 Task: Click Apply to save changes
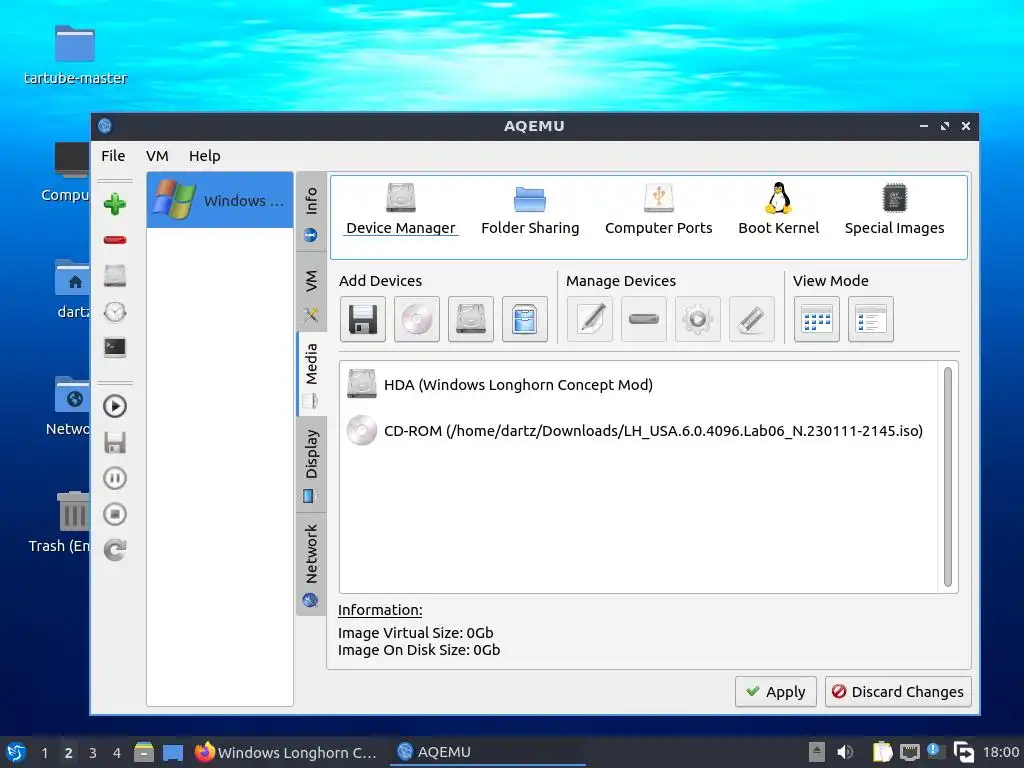tap(776, 692)
